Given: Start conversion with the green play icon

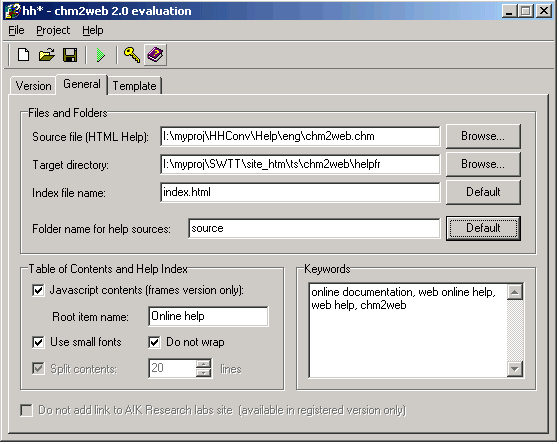Looking at the screenshot, I should pos(101,55).
